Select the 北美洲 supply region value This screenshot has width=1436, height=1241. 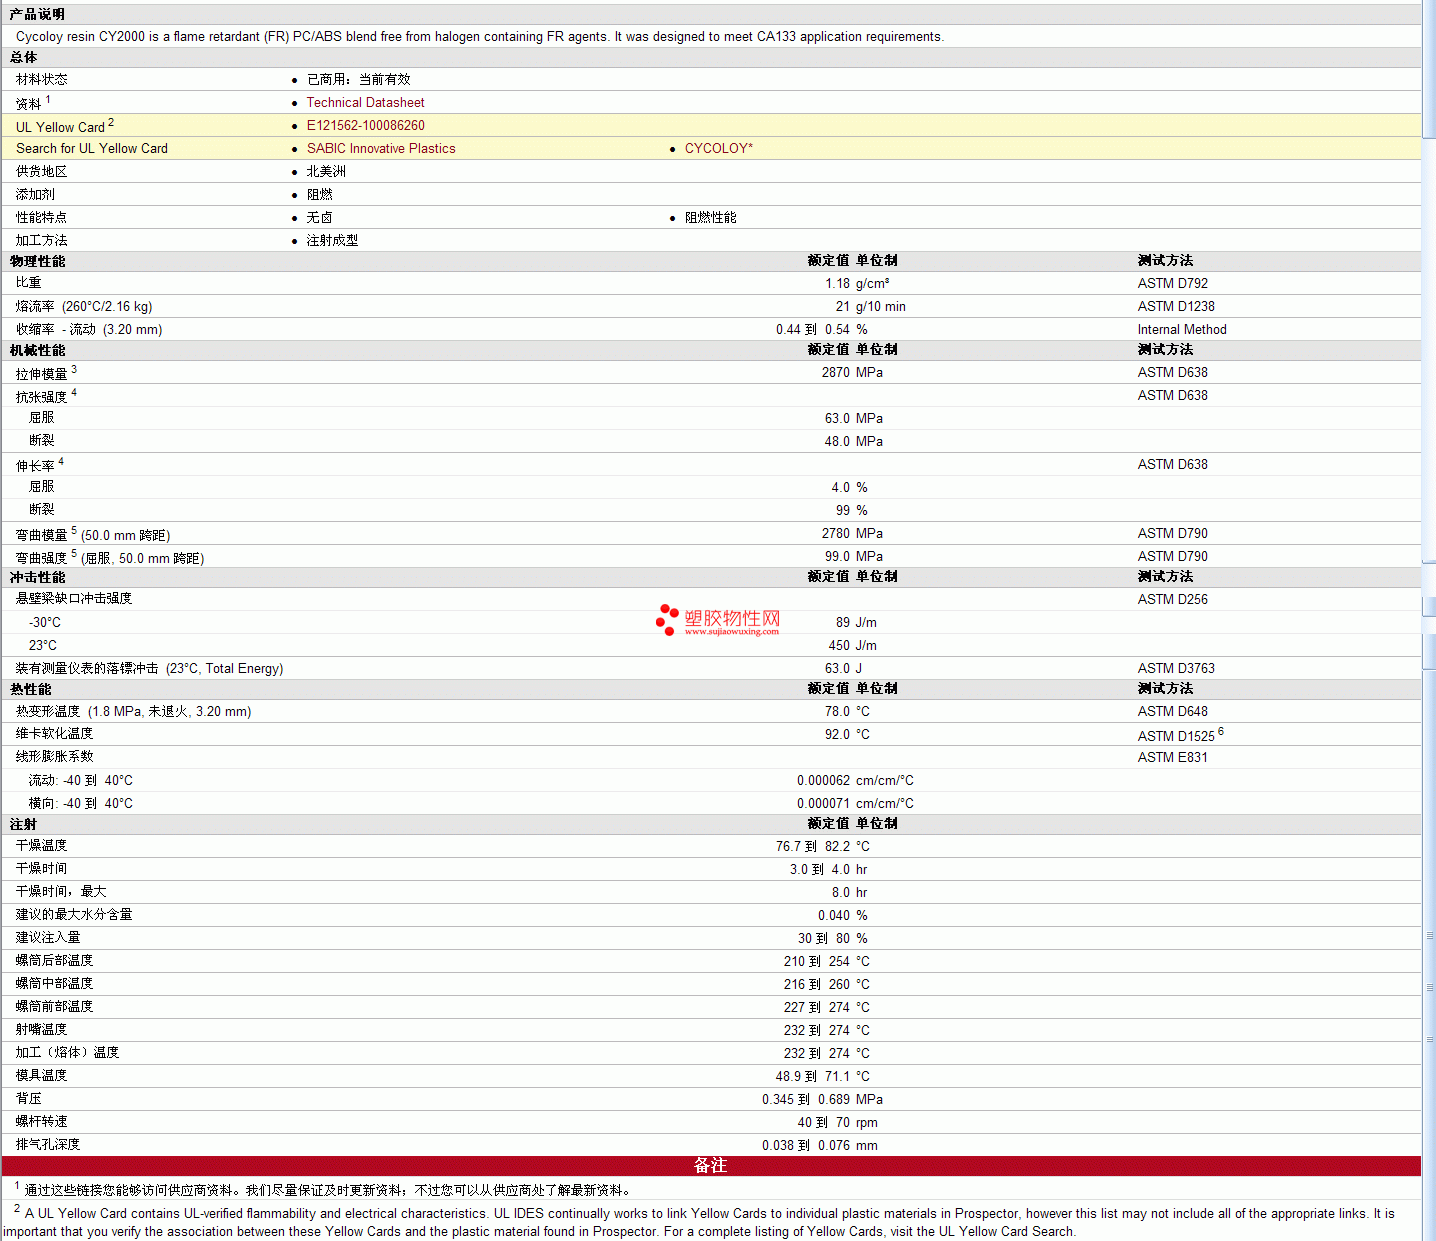point(326,171)
